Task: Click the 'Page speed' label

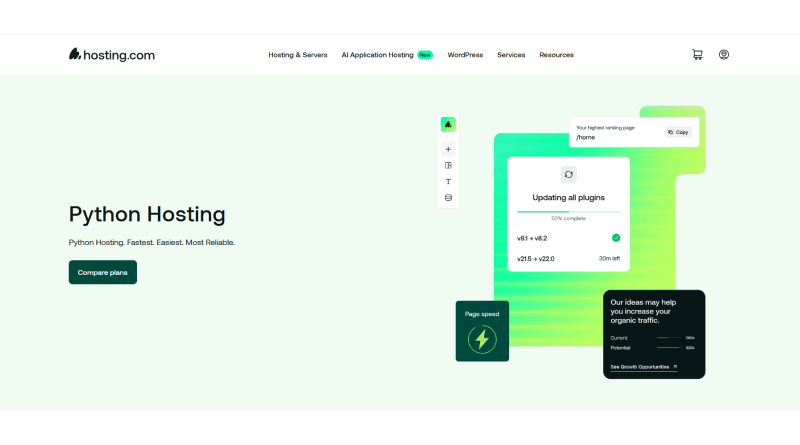Action: [482, 314]
